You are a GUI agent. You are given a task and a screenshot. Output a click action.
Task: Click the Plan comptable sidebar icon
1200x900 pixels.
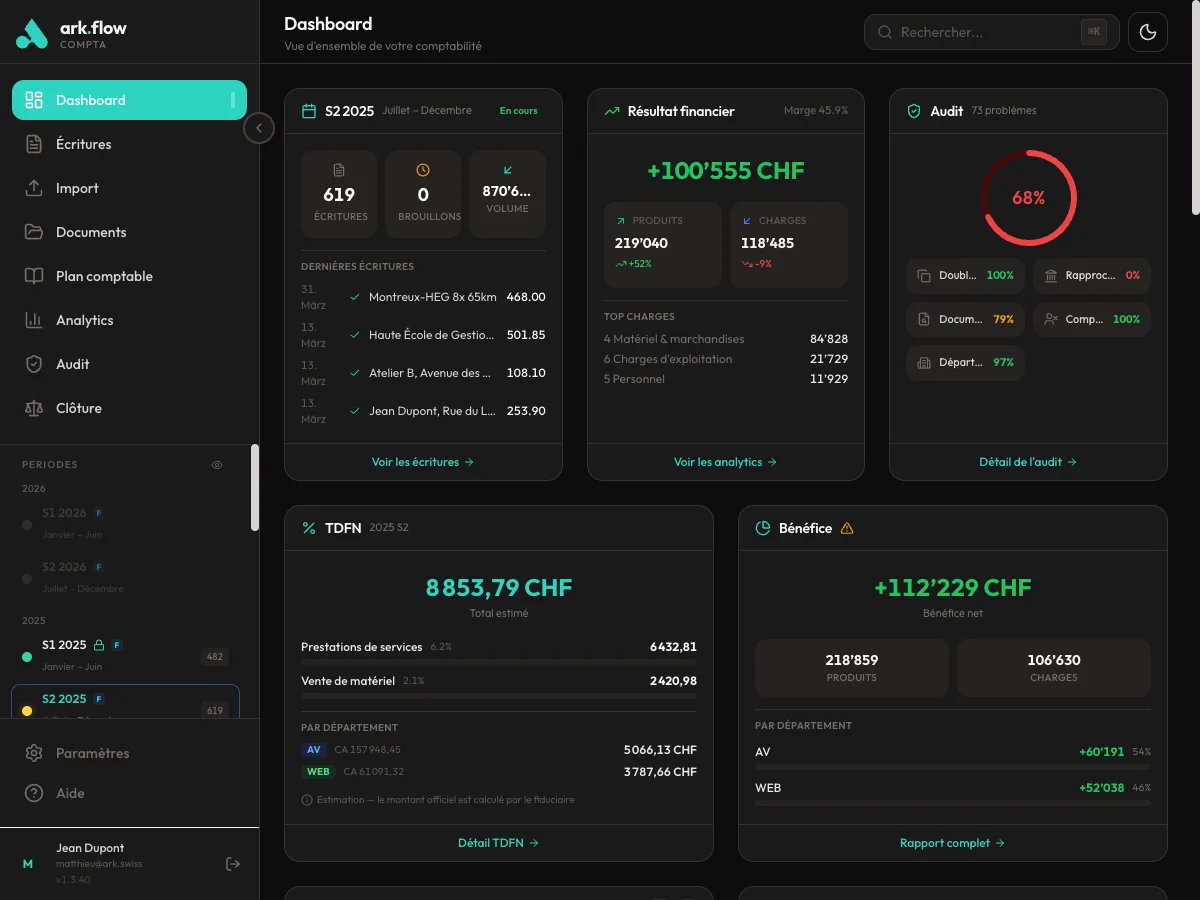(33, 276)
